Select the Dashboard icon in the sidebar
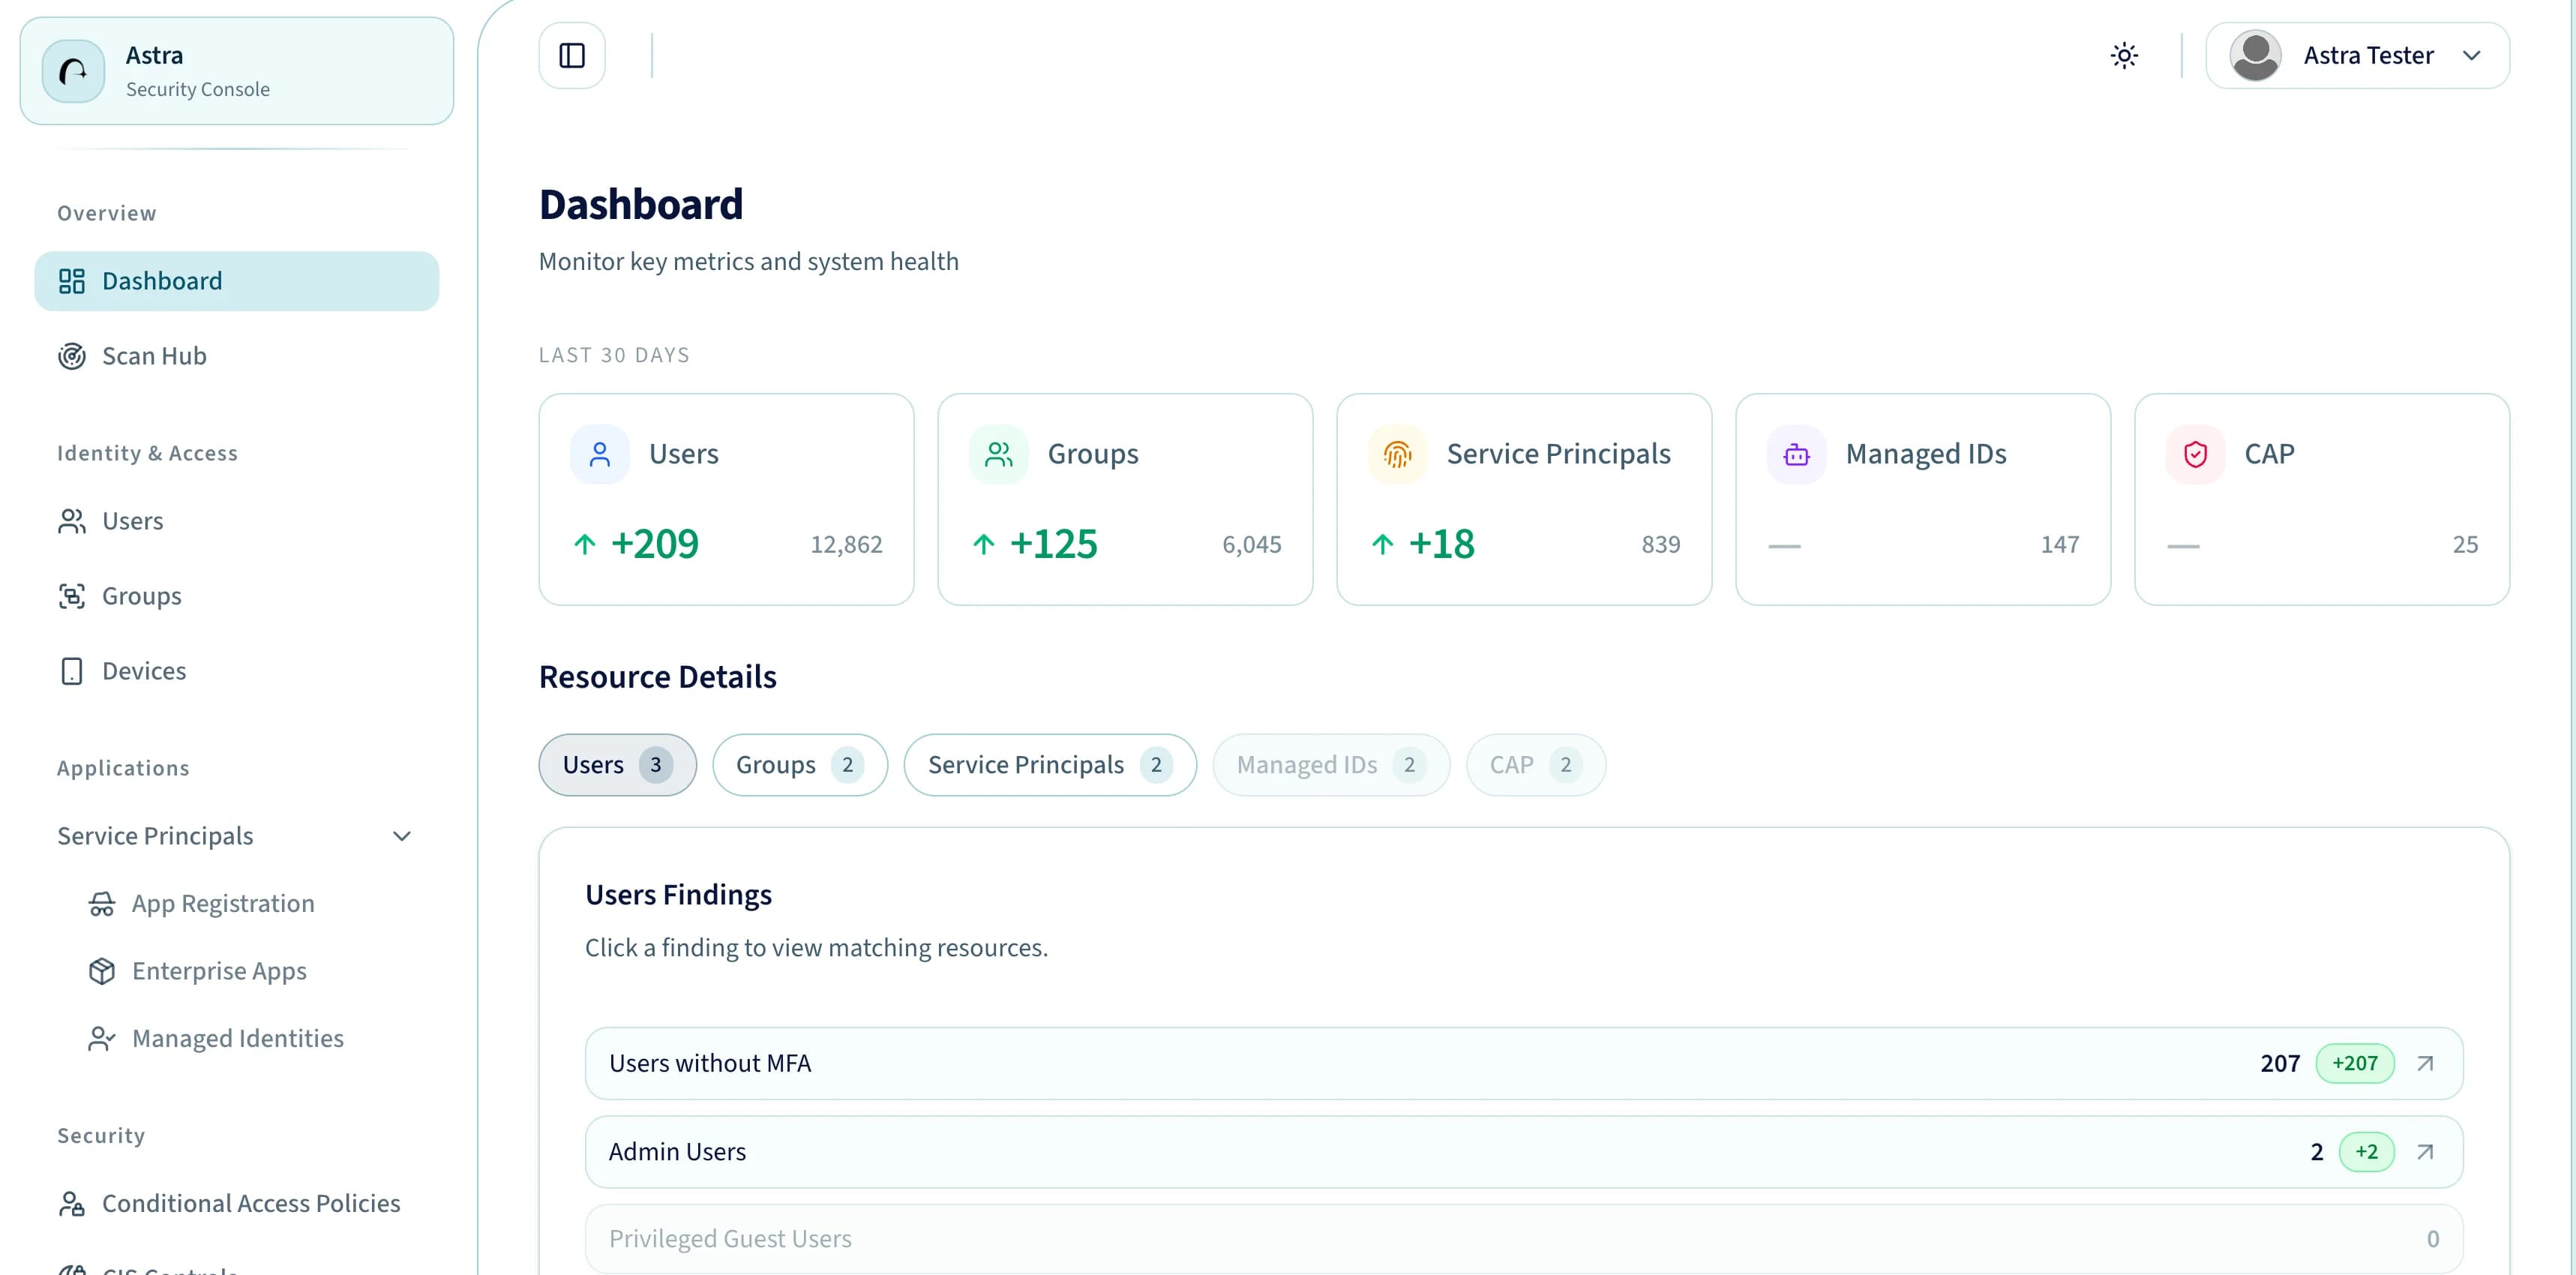The width and height of the screenshot is (2576, 1275). coord(71,281)
